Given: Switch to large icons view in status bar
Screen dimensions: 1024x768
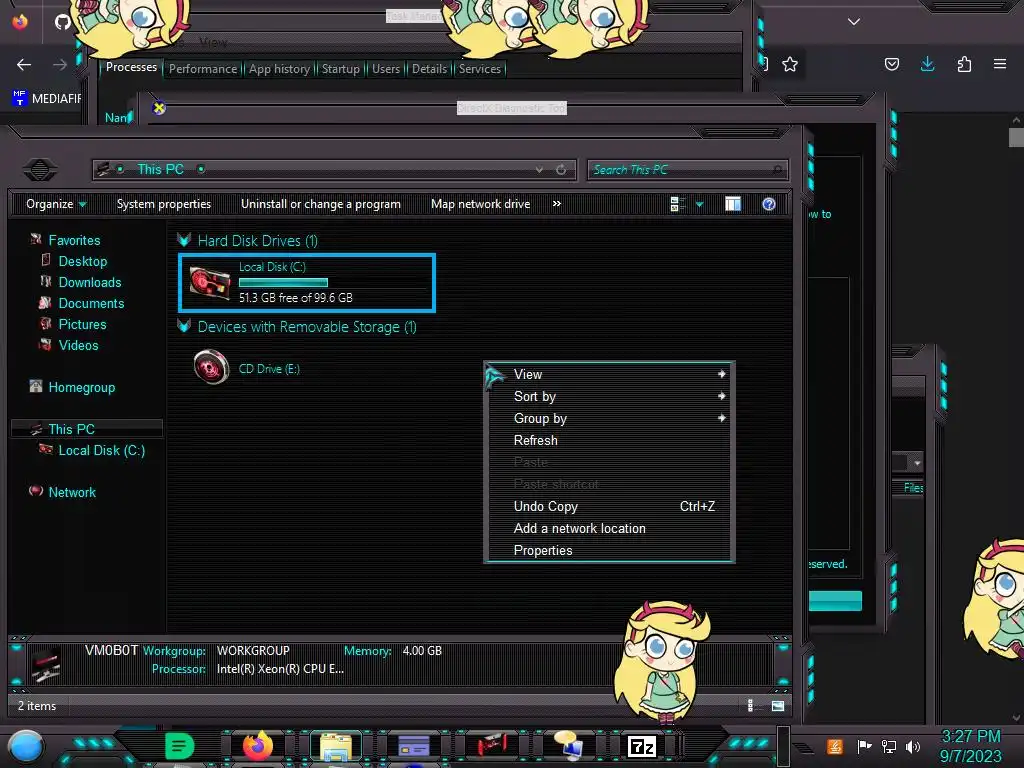Looking at the screenshot, I should point(778,706).
